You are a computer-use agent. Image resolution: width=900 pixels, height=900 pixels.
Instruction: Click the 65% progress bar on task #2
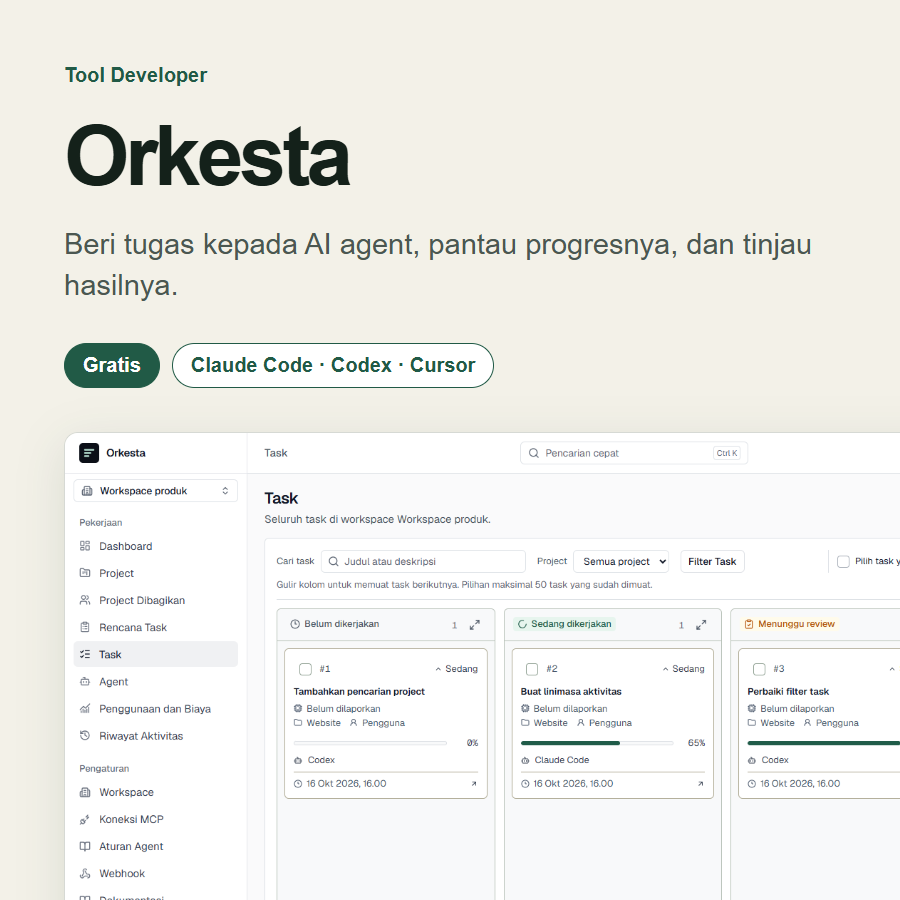pos(597,743)
